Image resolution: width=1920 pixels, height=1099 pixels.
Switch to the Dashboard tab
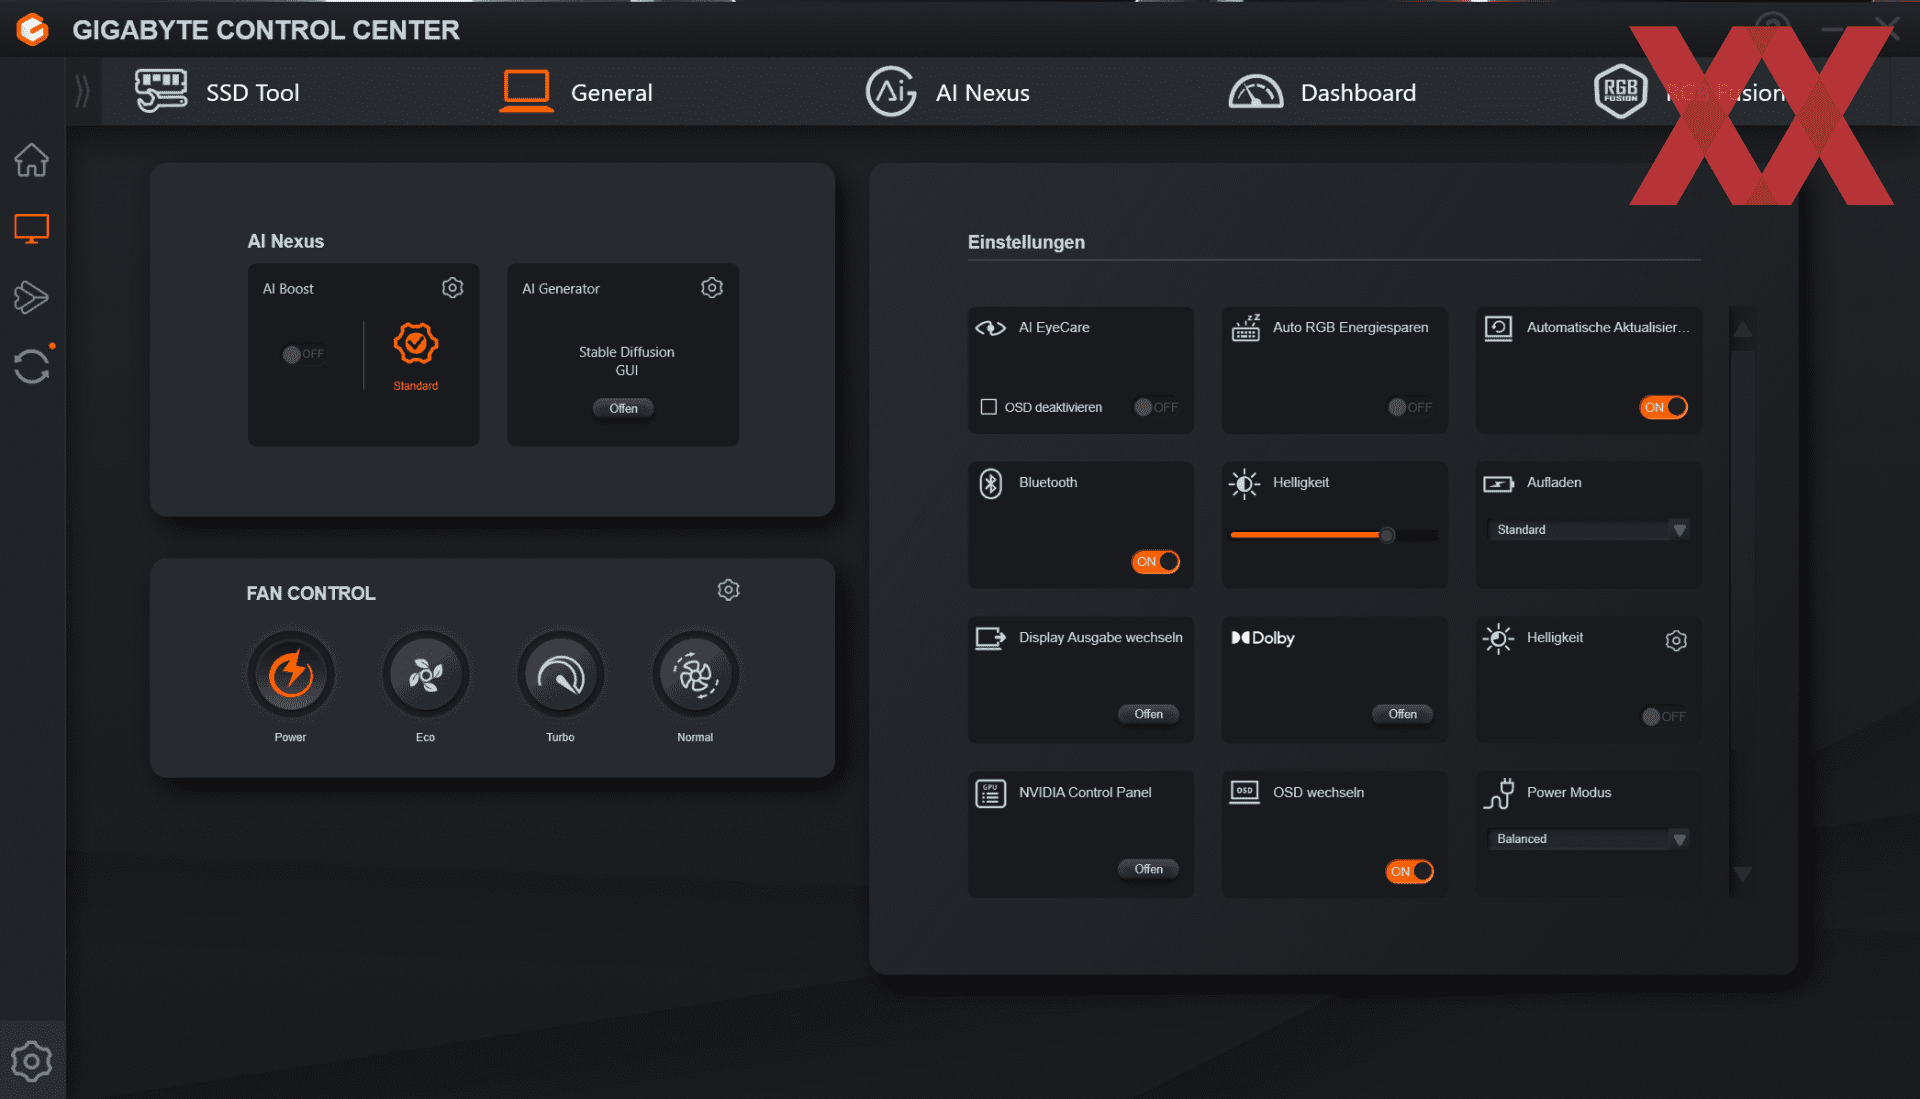coord(1322,92)
